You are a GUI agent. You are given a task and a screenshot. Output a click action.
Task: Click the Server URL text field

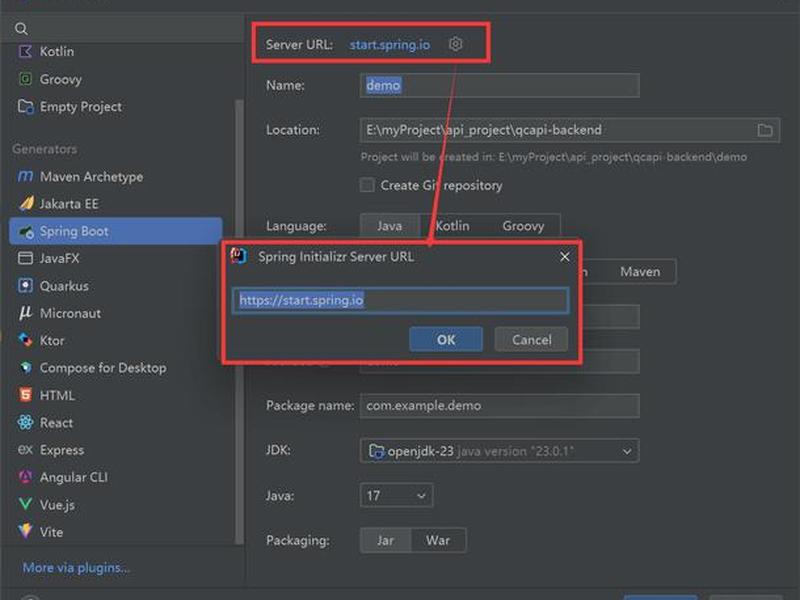pyautogui.click(x=401, y=300)
